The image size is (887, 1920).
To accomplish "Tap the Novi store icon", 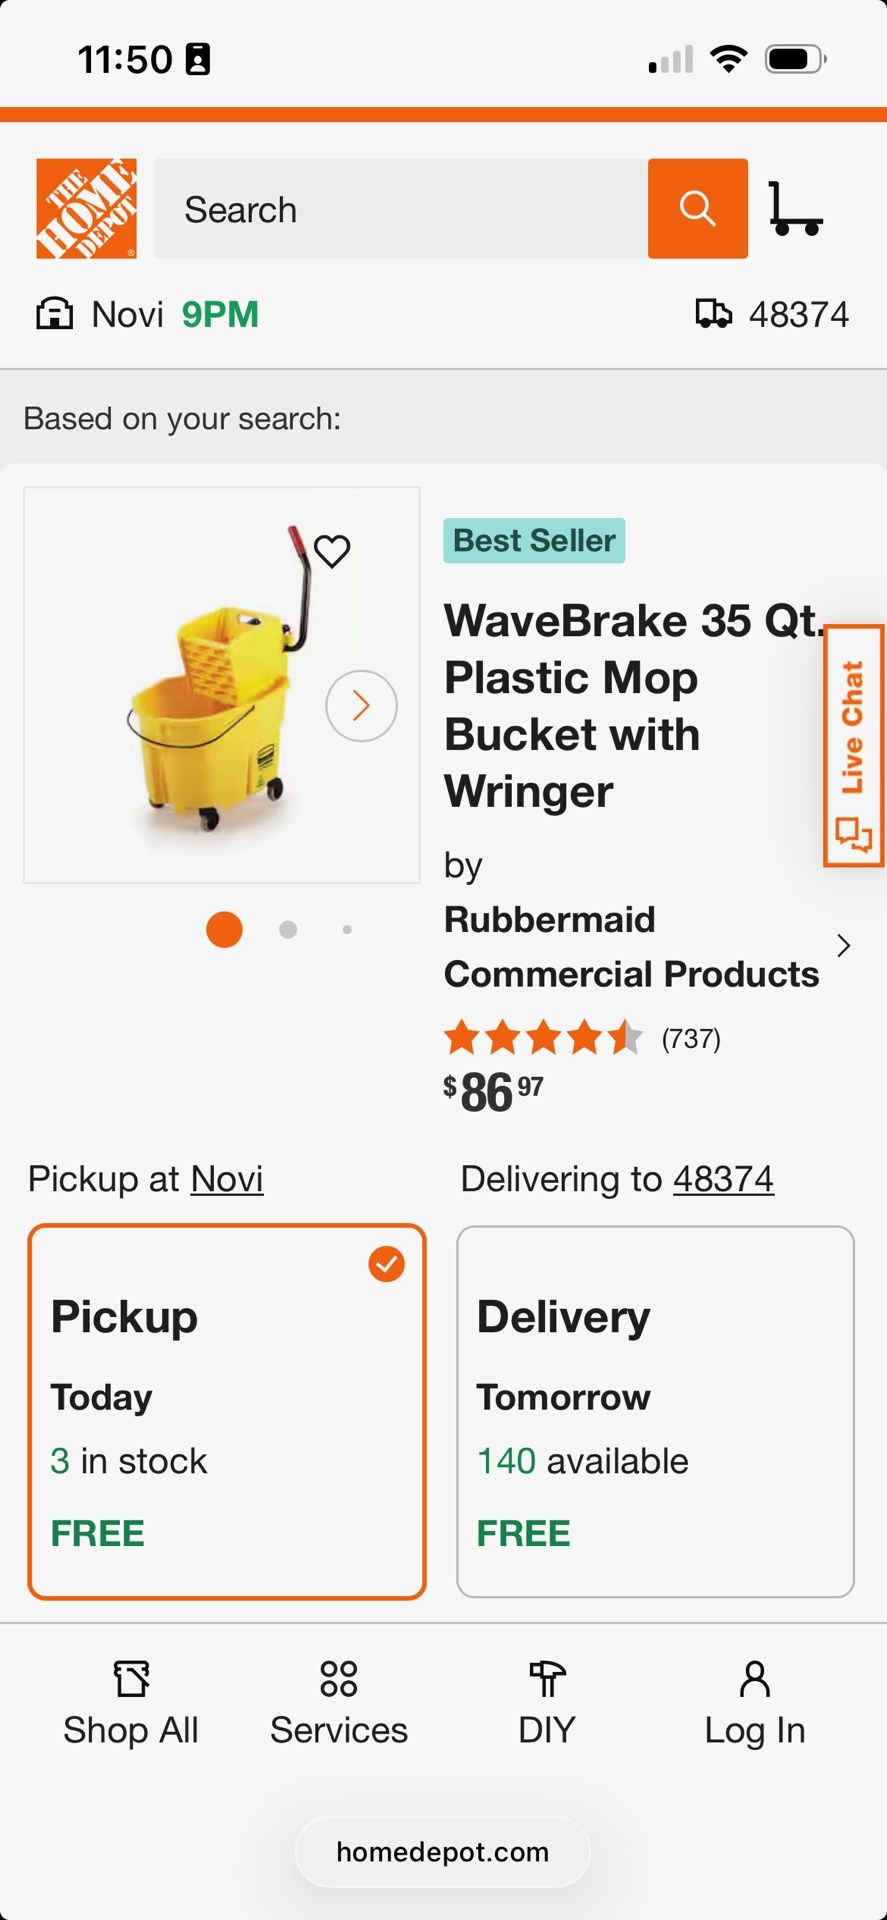I will click(x=54, y=314).
